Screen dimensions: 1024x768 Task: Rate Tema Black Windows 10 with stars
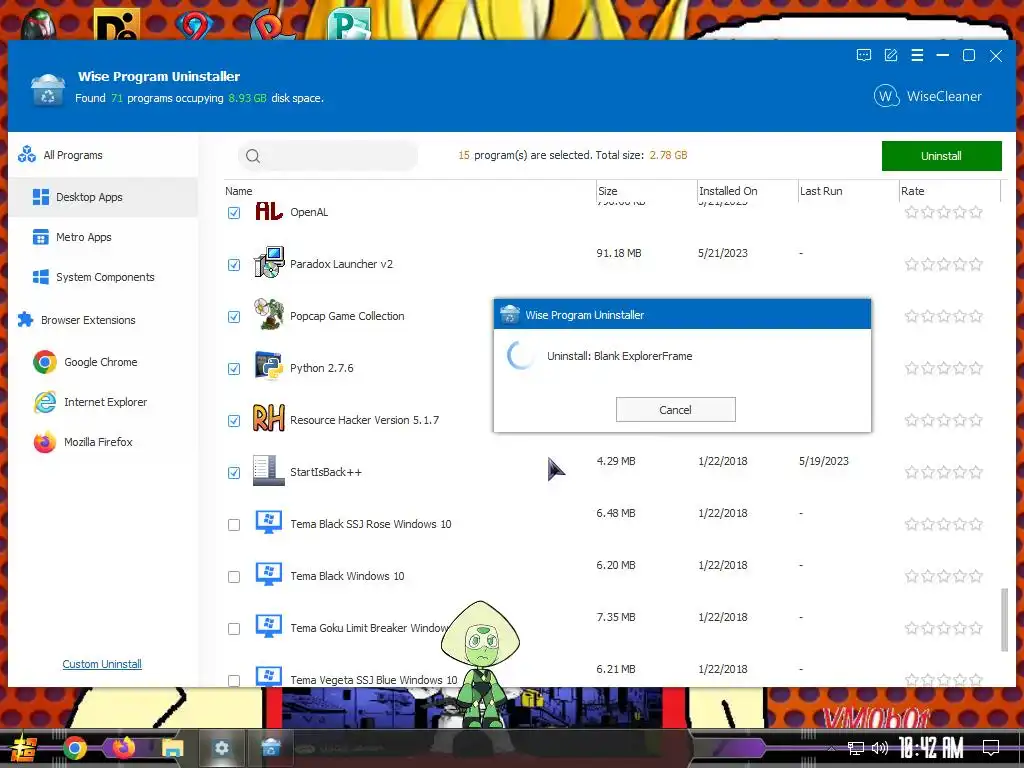(x=944, y=576)
